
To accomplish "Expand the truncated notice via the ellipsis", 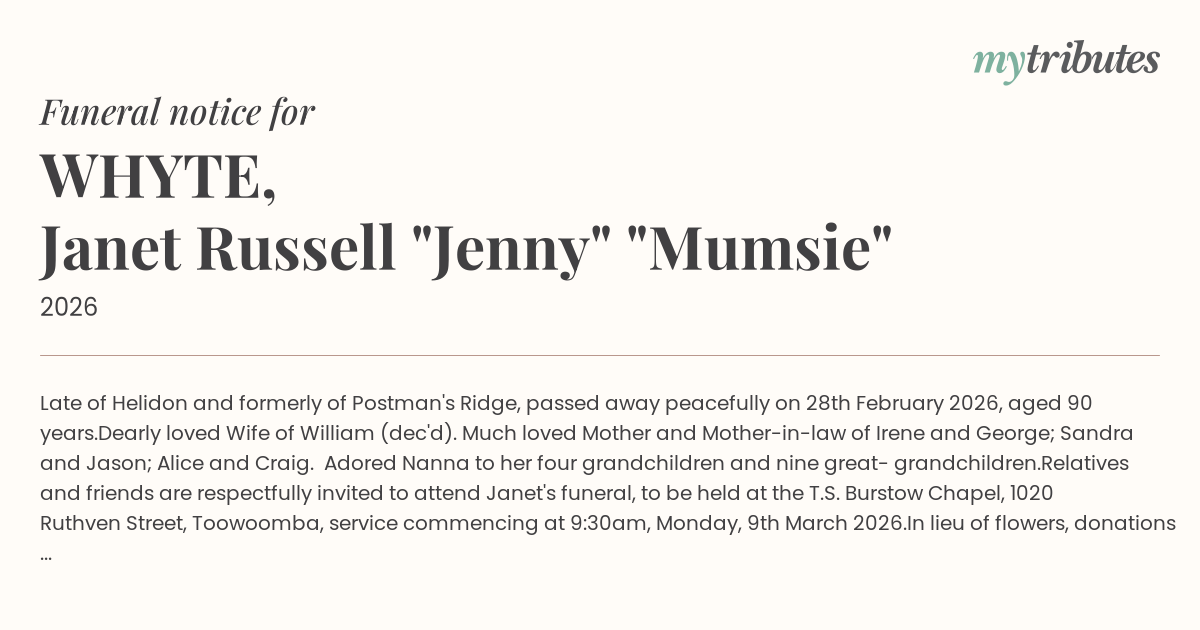I will (46, 553).
